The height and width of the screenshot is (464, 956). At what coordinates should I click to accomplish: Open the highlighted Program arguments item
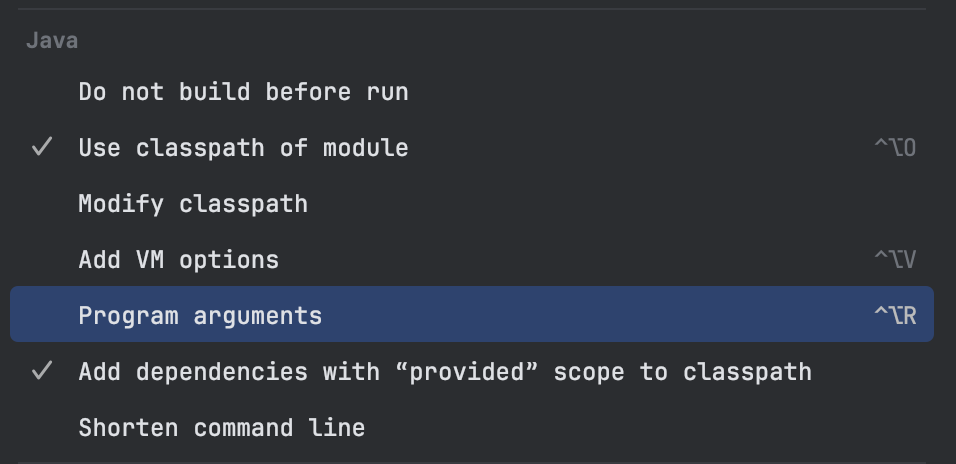tap(200, 316)
